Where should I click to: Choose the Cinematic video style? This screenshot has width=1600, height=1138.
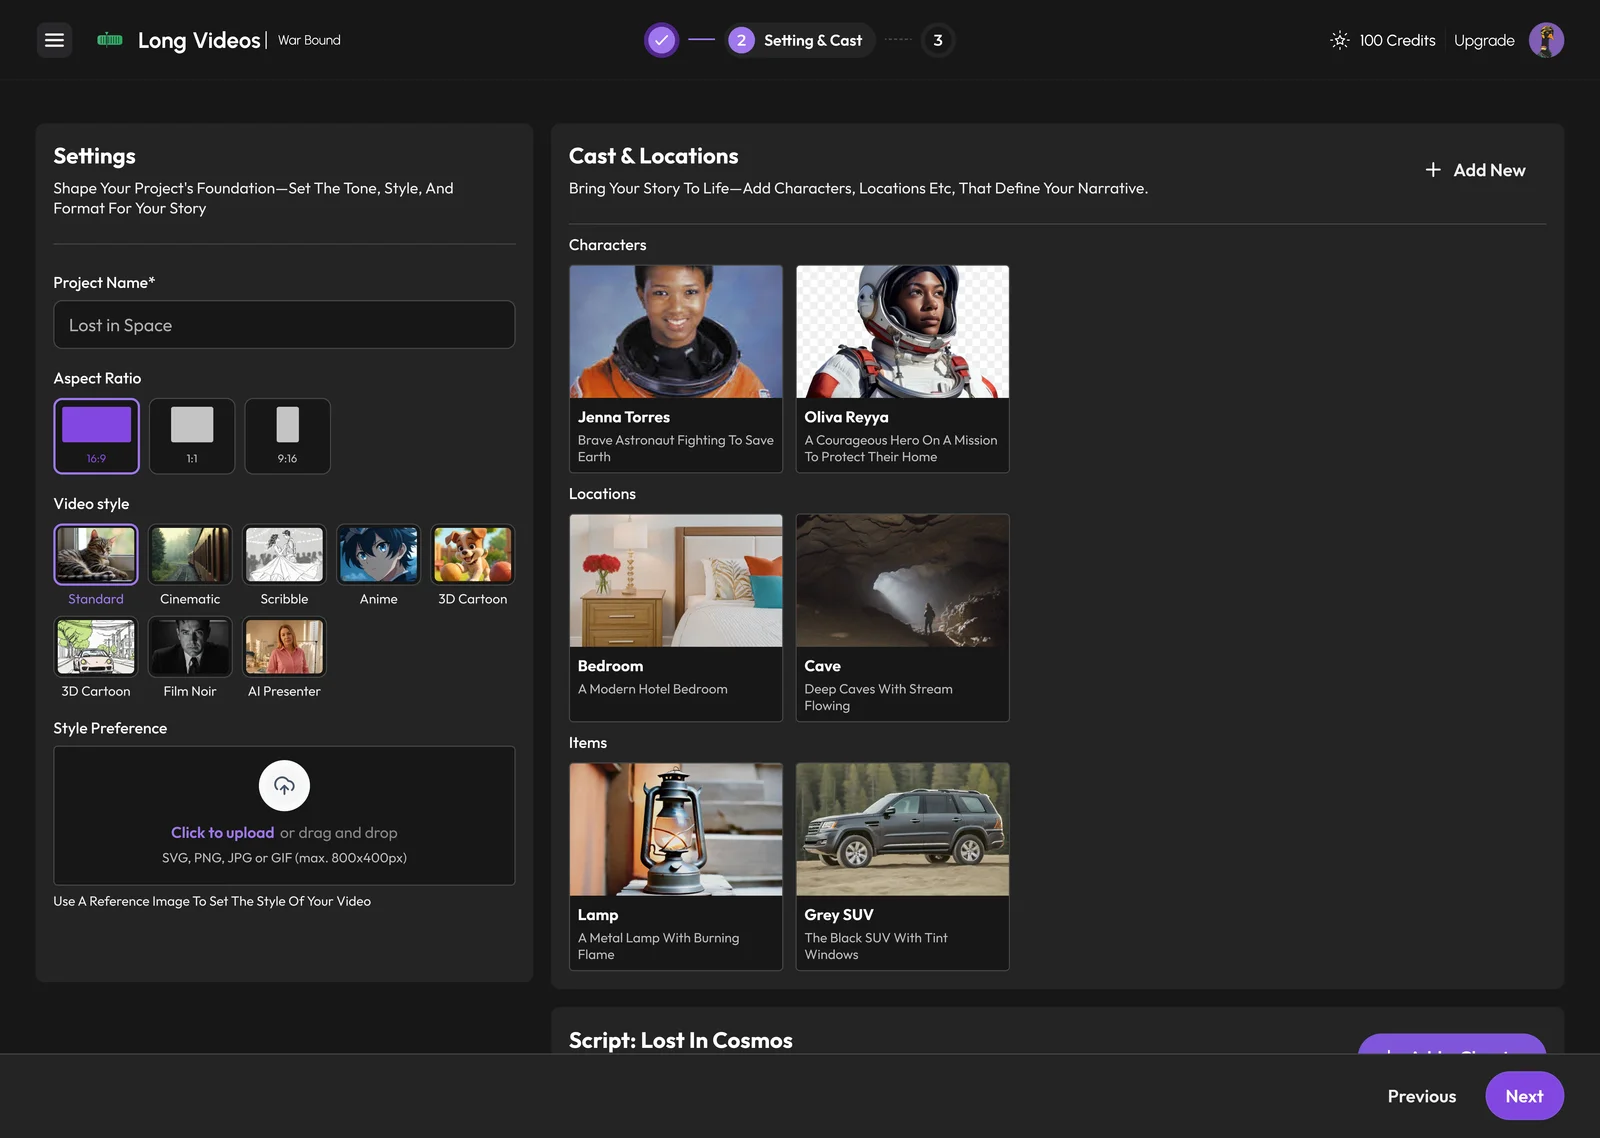pos(190,566)
